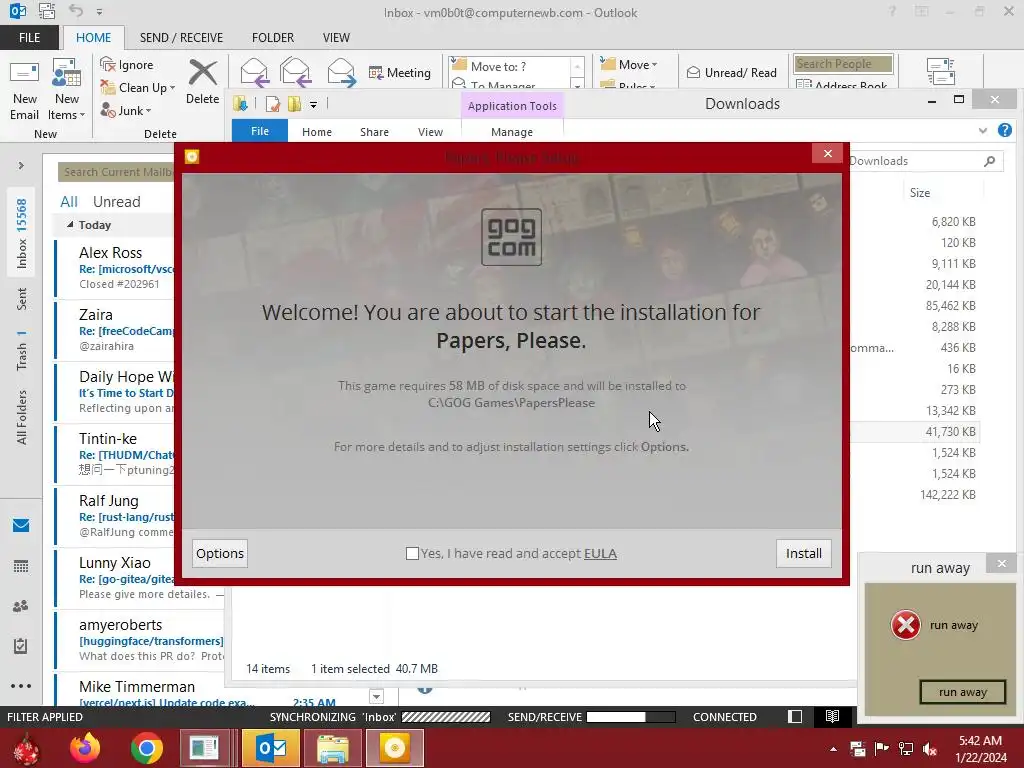Image resolution: width=1024 pixels, height=768 pixels.
Task: Click the Reply envelope icon
Action: [254, 72]
